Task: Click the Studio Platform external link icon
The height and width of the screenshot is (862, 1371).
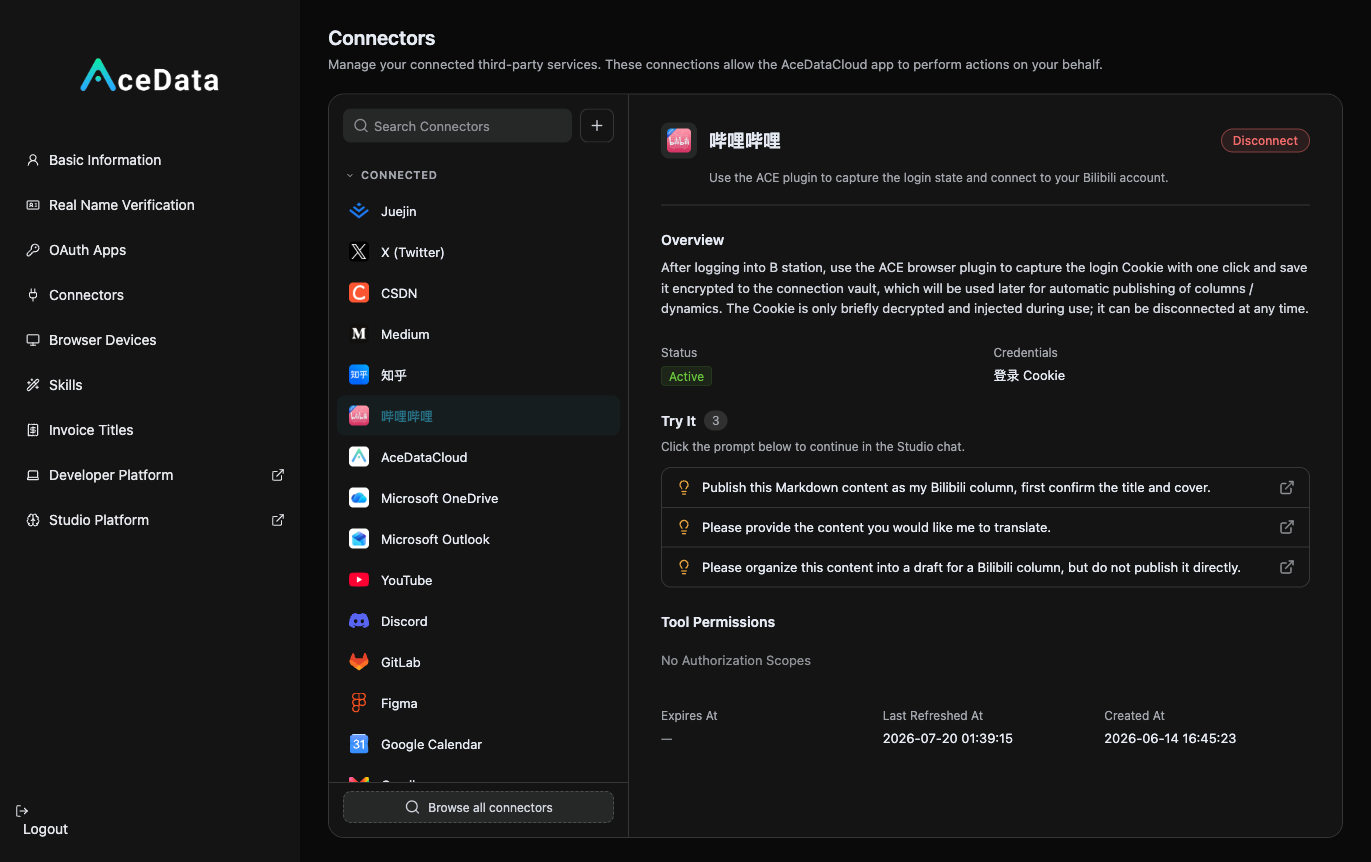Action: [278, 520]
